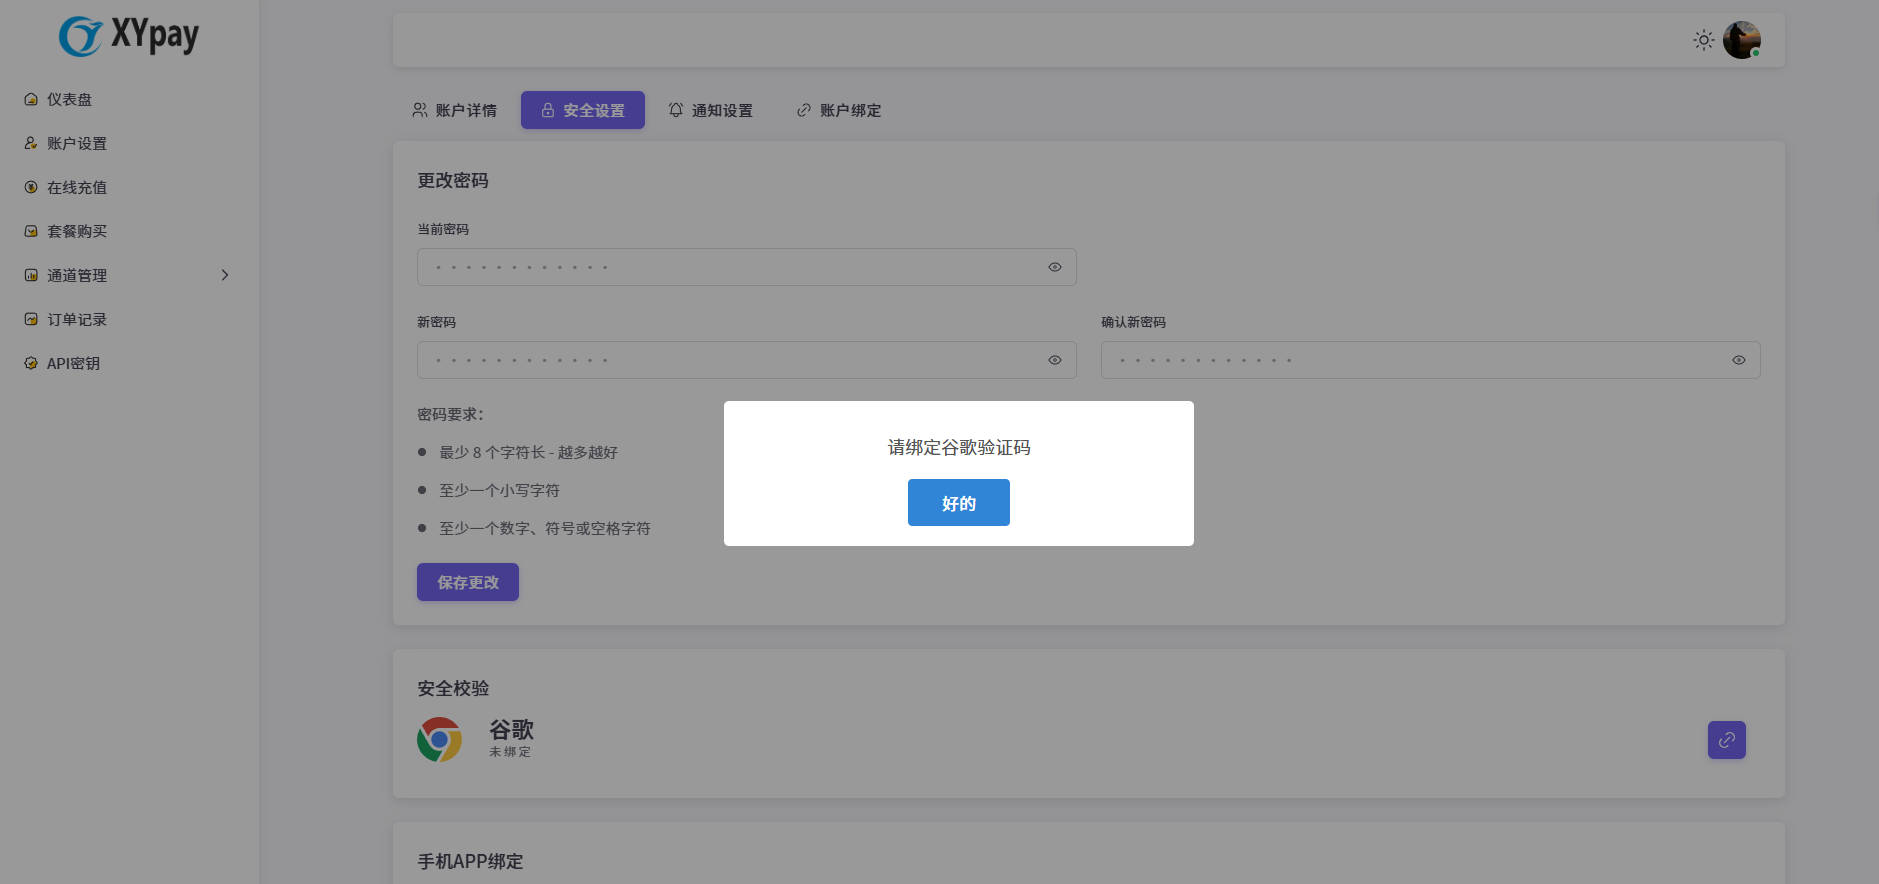Viewport: 1879px width, 884px height.
Task: Select 通道管理 in the sidebar
Action: pyautogui.click(x=77, y=275)
